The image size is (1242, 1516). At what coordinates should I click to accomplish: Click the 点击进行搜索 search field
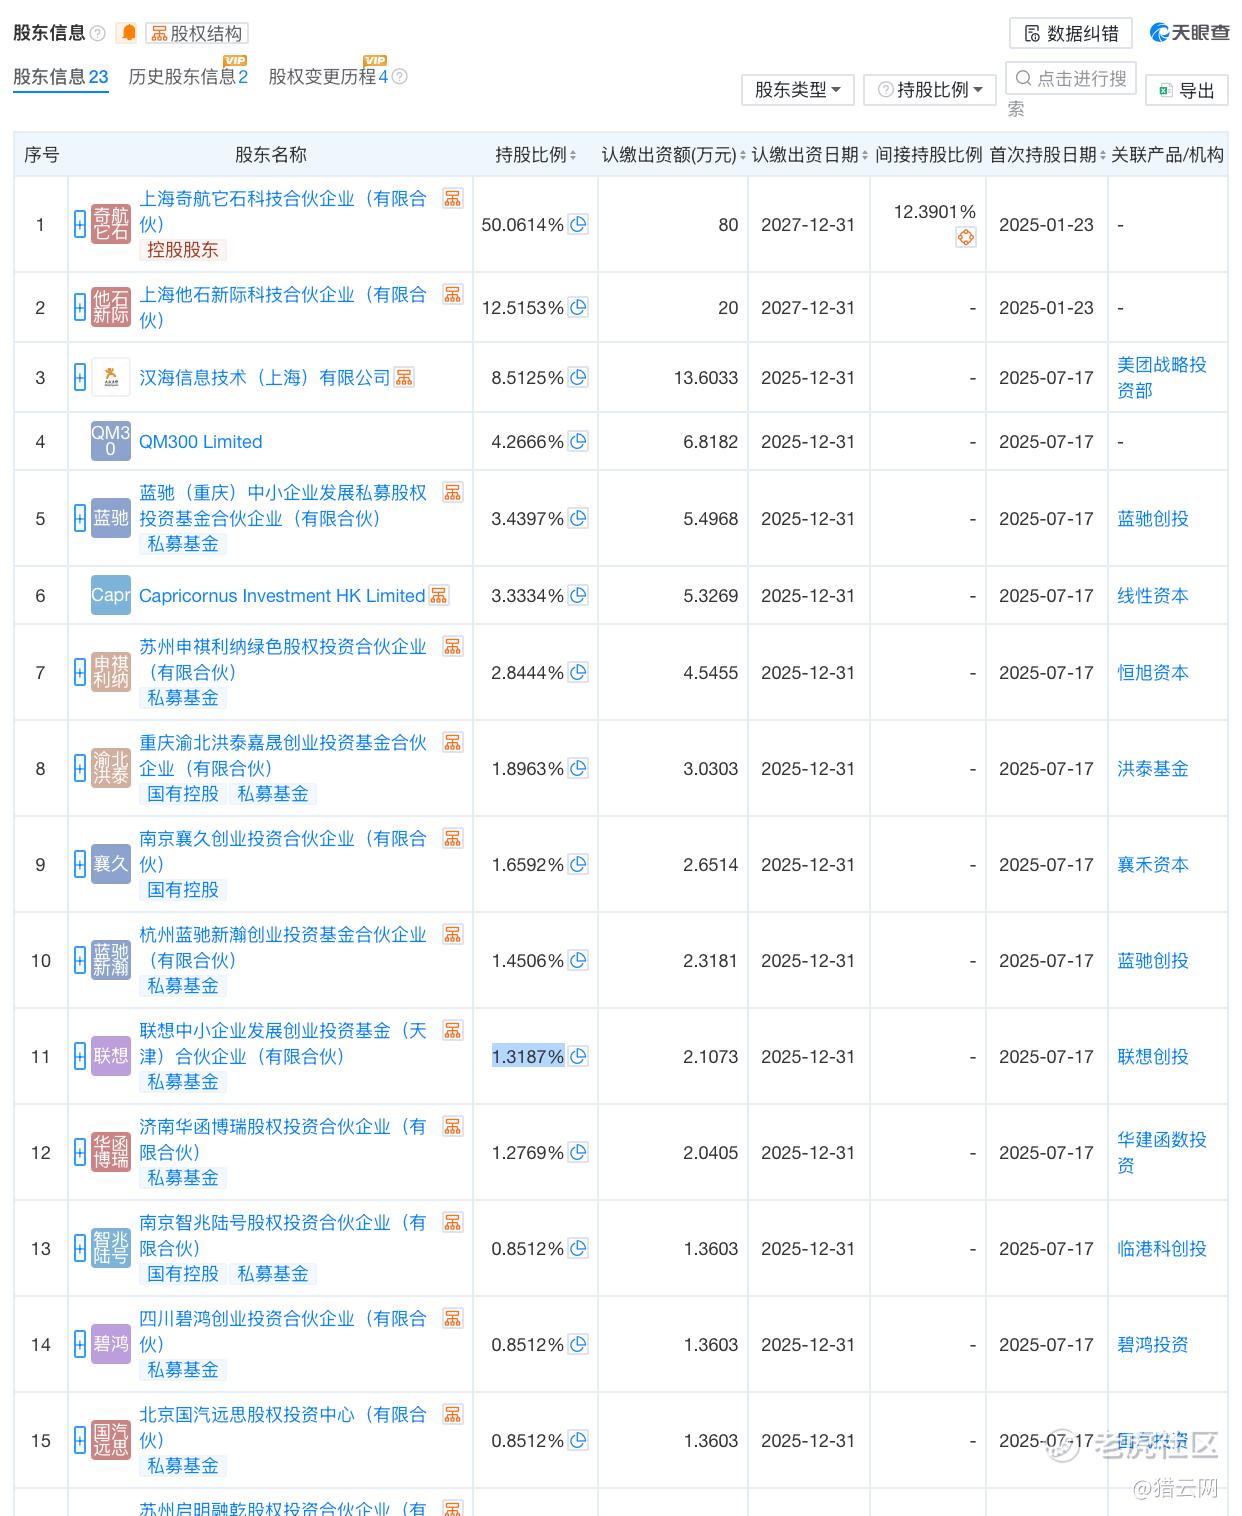click(1071, 79)
